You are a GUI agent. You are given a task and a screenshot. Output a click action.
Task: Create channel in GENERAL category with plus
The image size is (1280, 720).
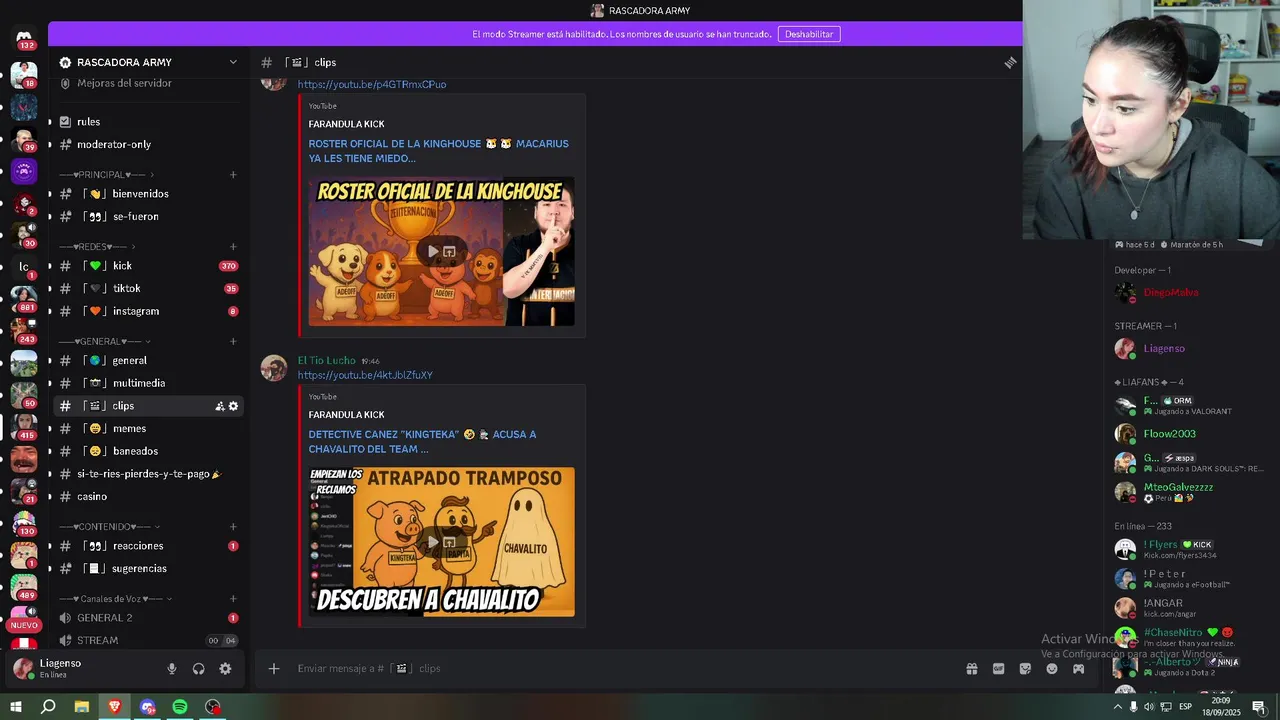click(x=233, y=341)
